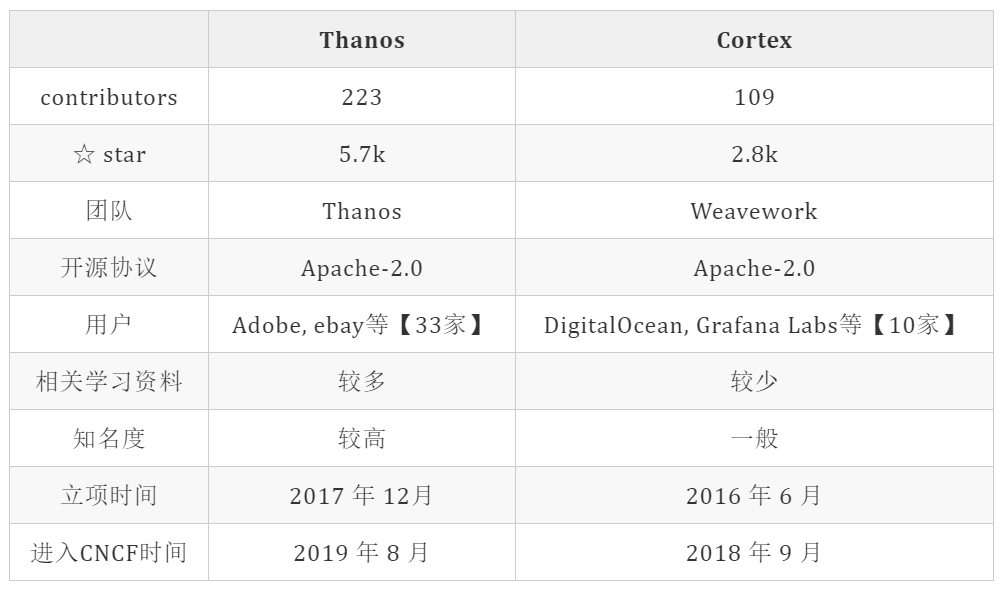Click the star icon row label
This screenshot has height=589, width=1001.
pyautogui.click(x=109, y=154)
